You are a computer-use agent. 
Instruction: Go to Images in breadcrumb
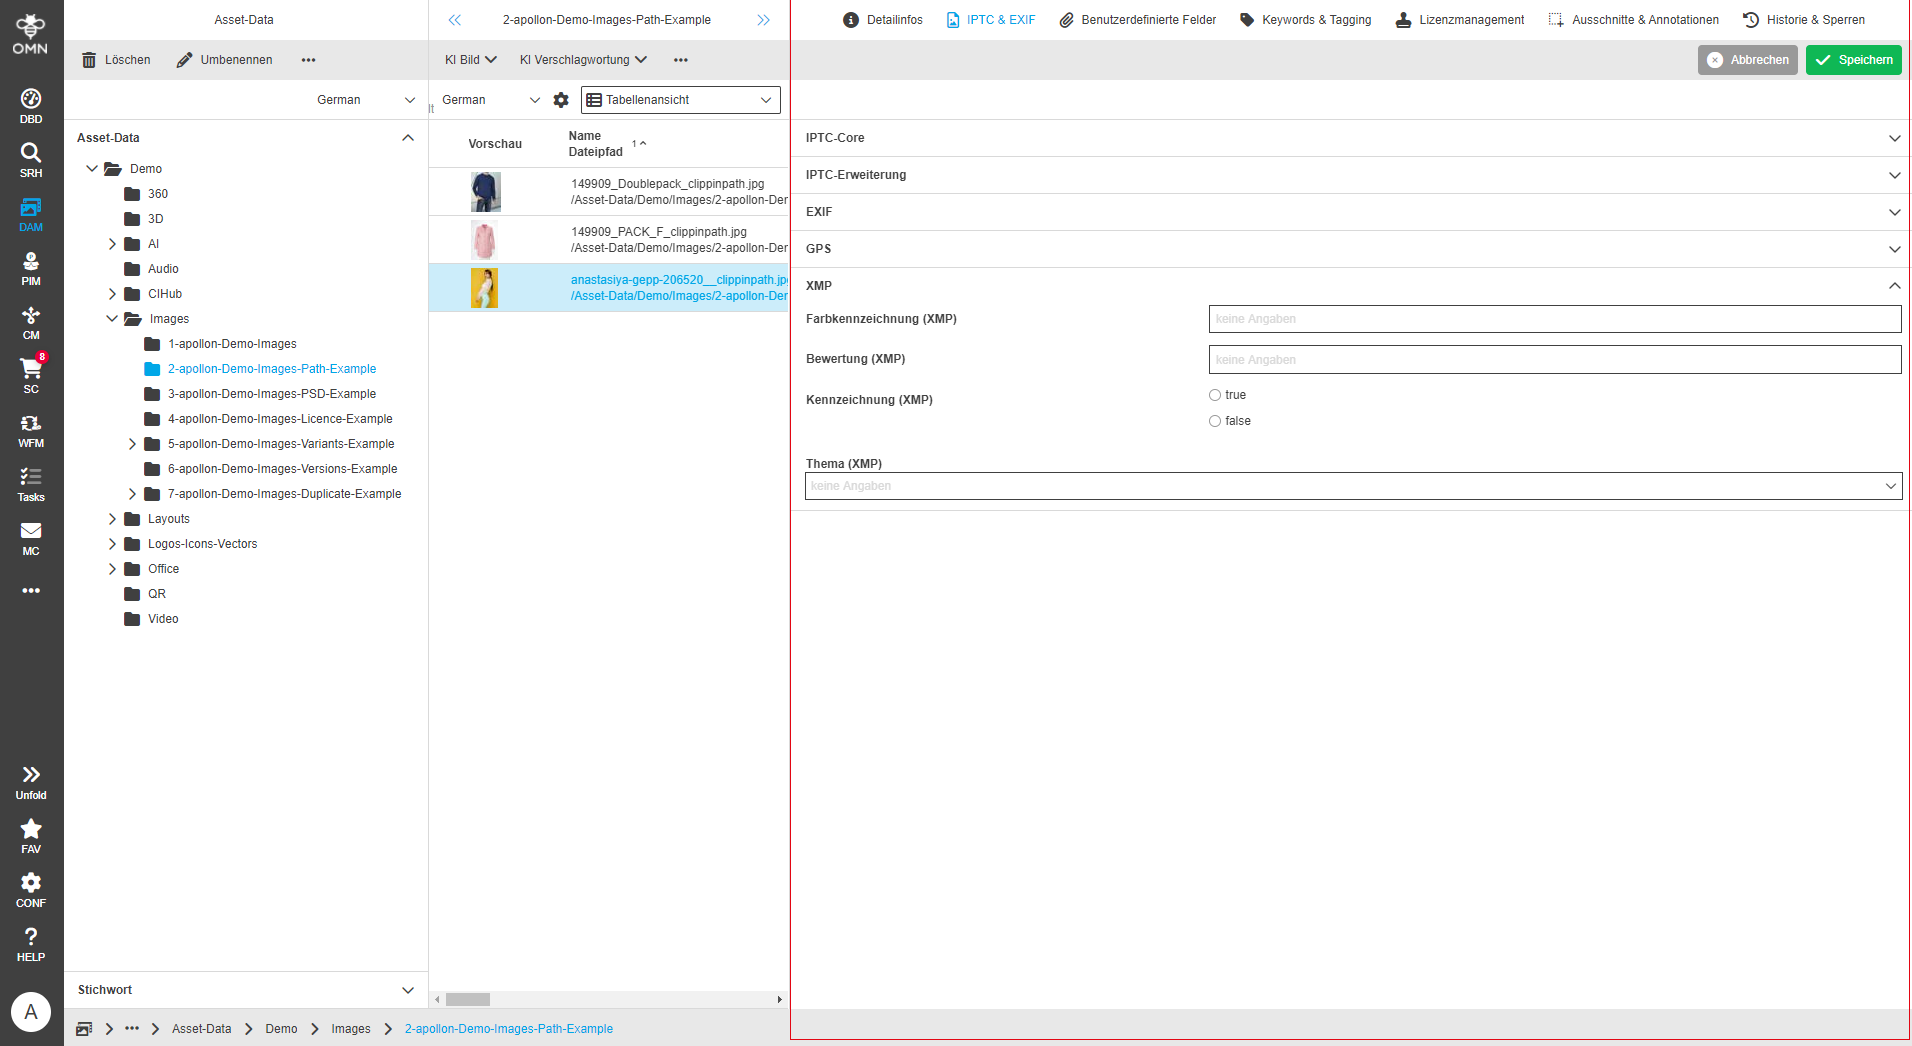[351, 1029]
